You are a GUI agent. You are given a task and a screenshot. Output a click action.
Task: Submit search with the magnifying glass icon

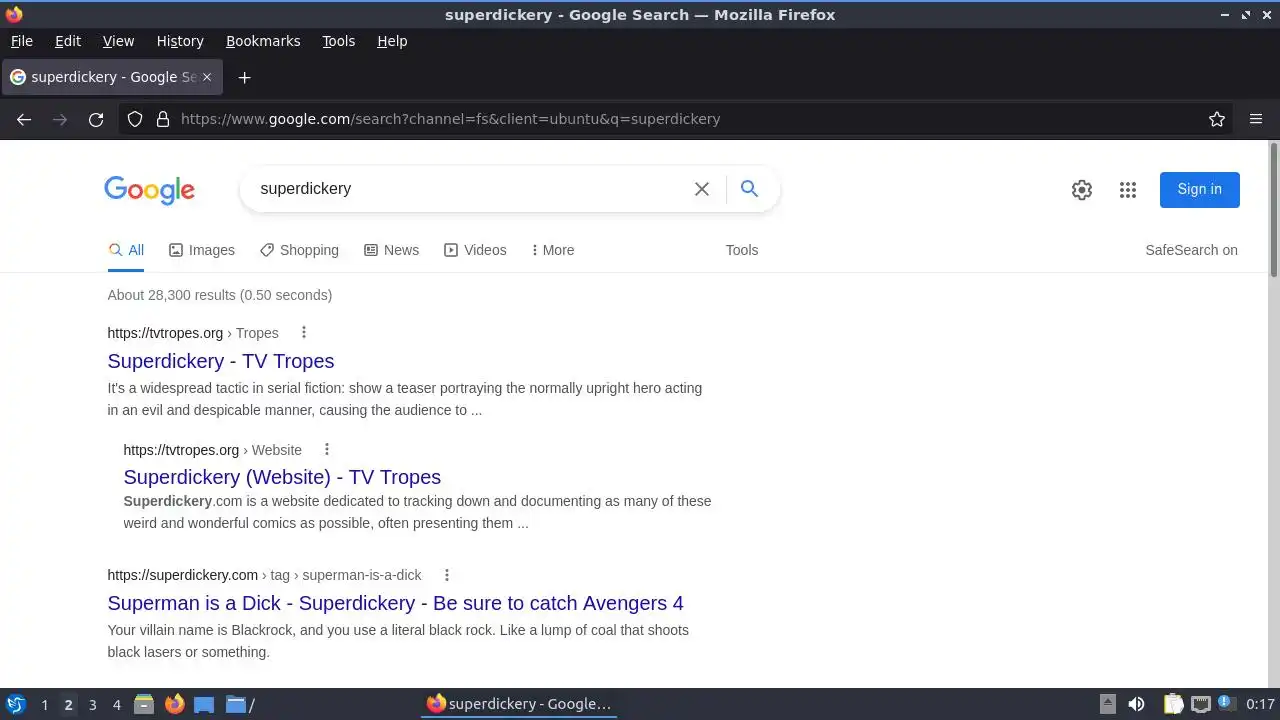(749, 189)
